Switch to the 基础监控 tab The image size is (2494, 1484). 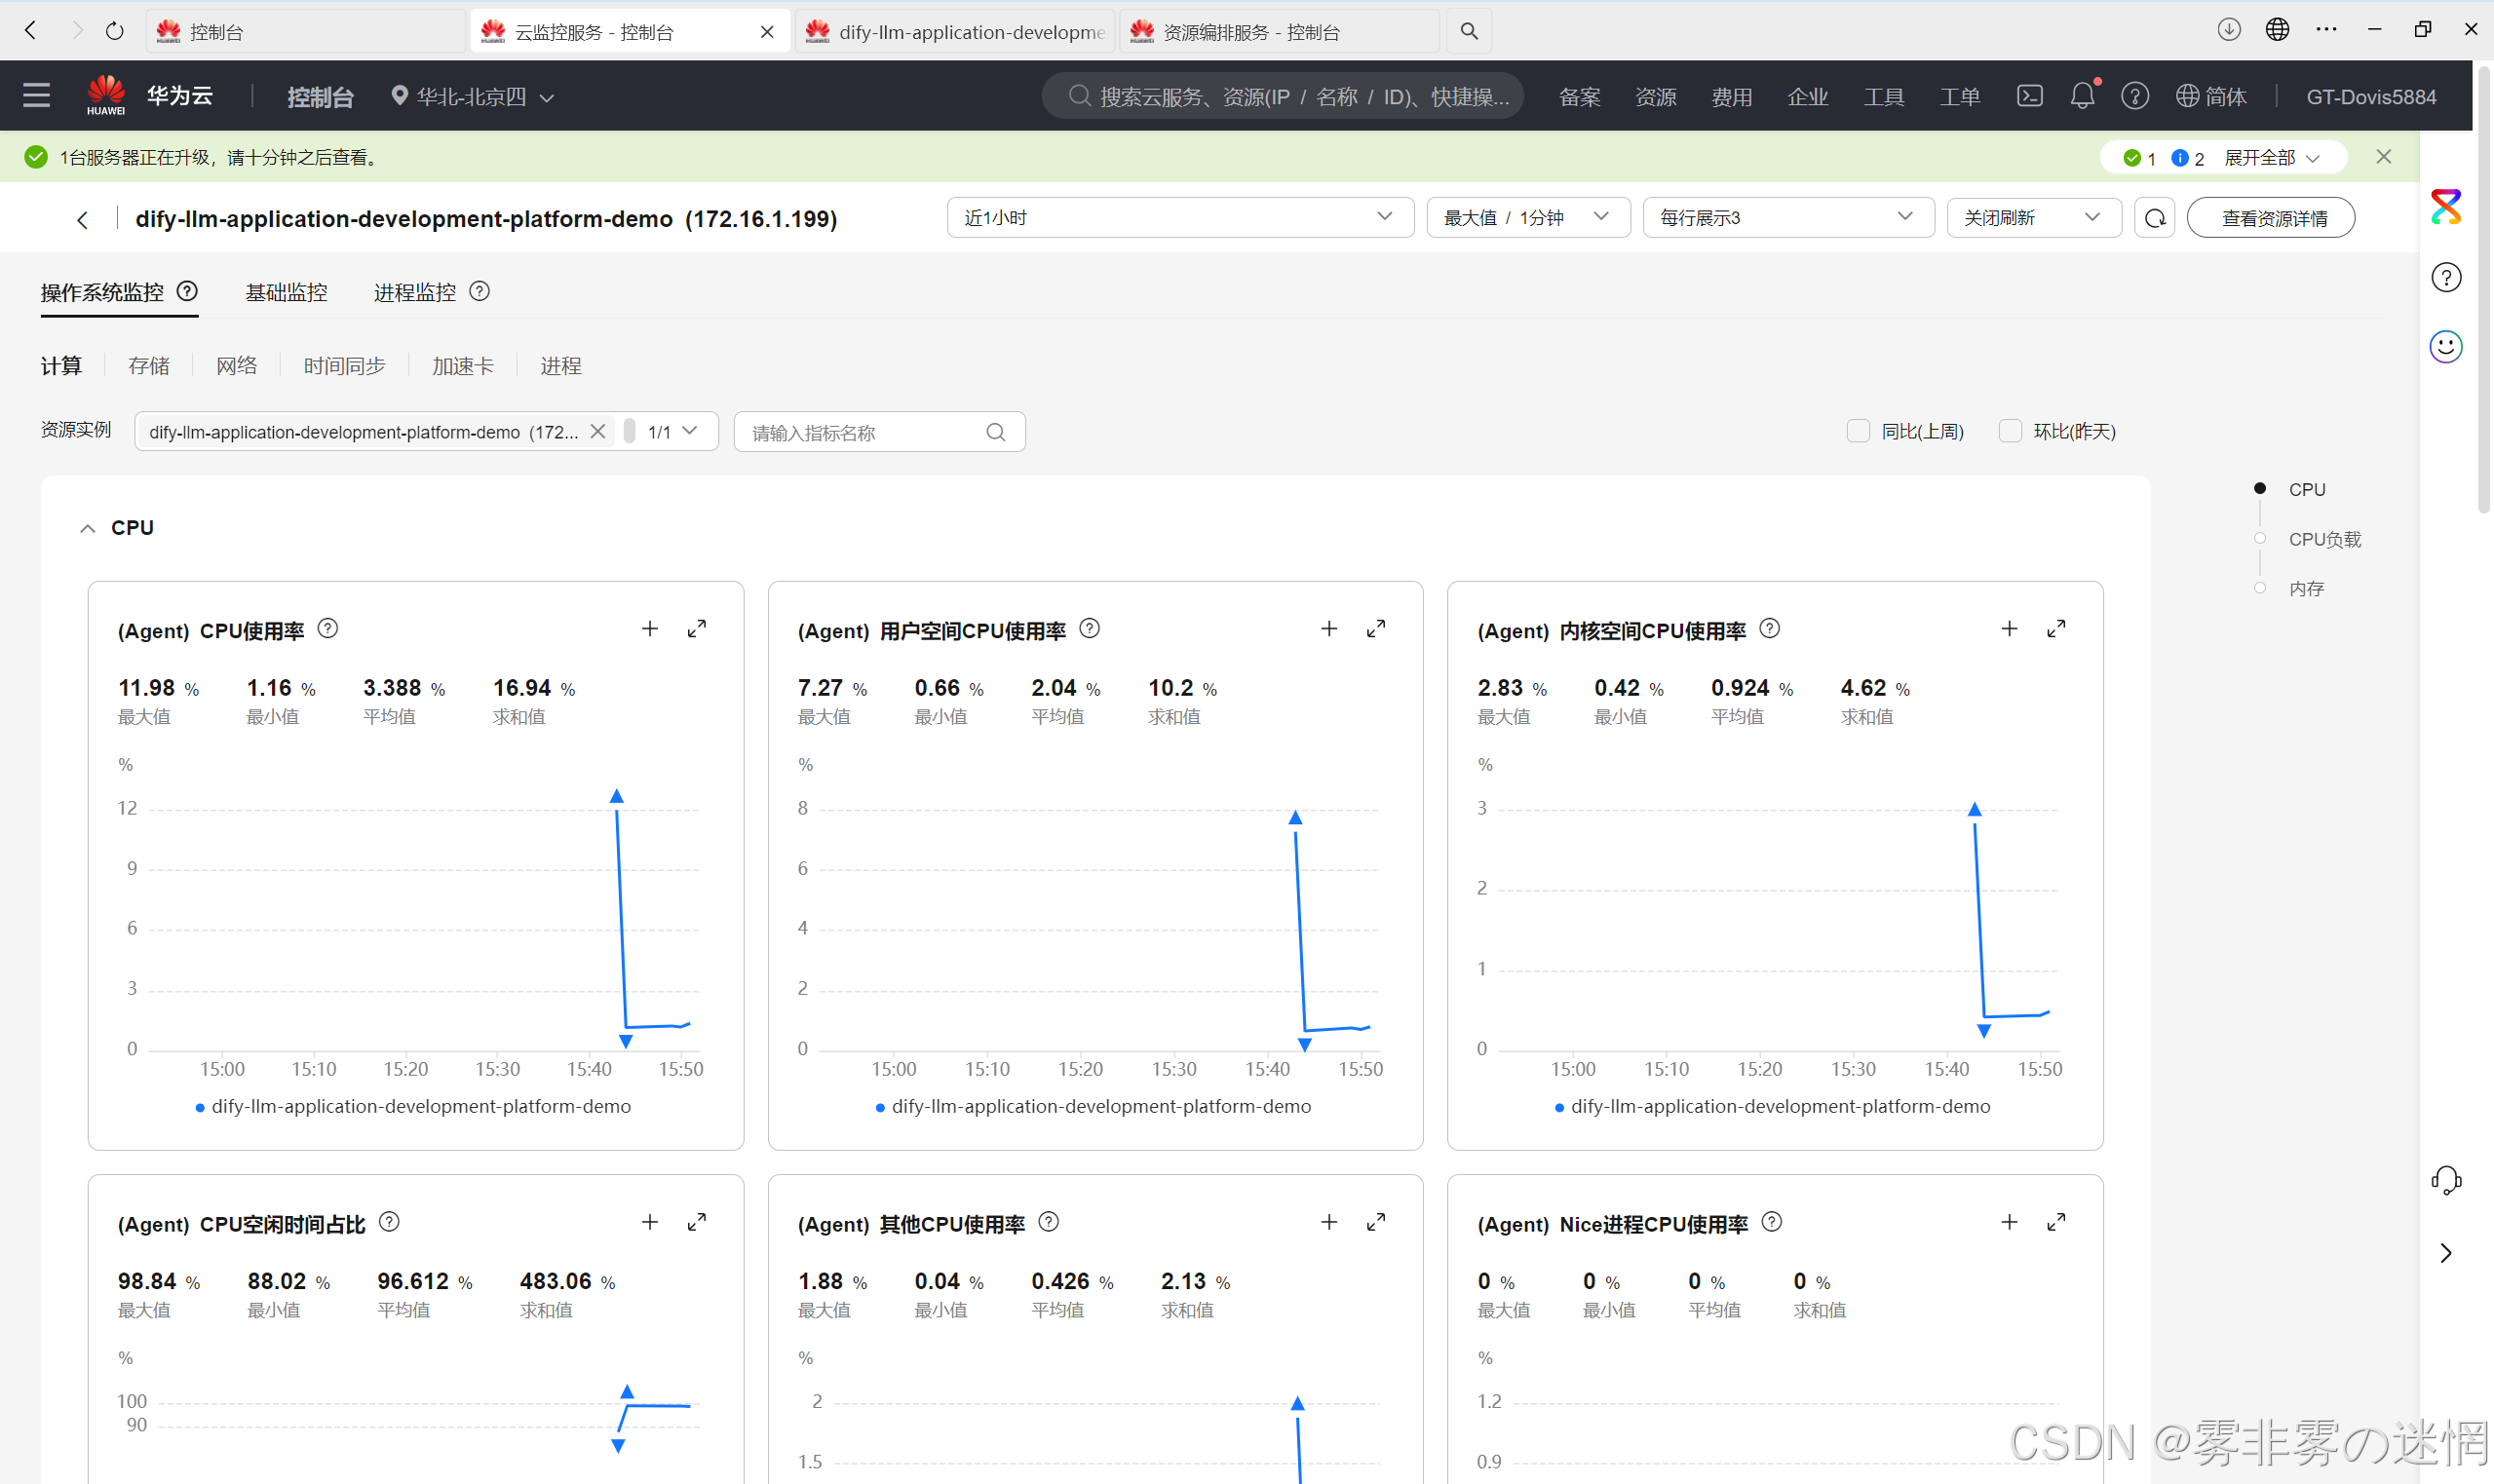pos(286,292)
